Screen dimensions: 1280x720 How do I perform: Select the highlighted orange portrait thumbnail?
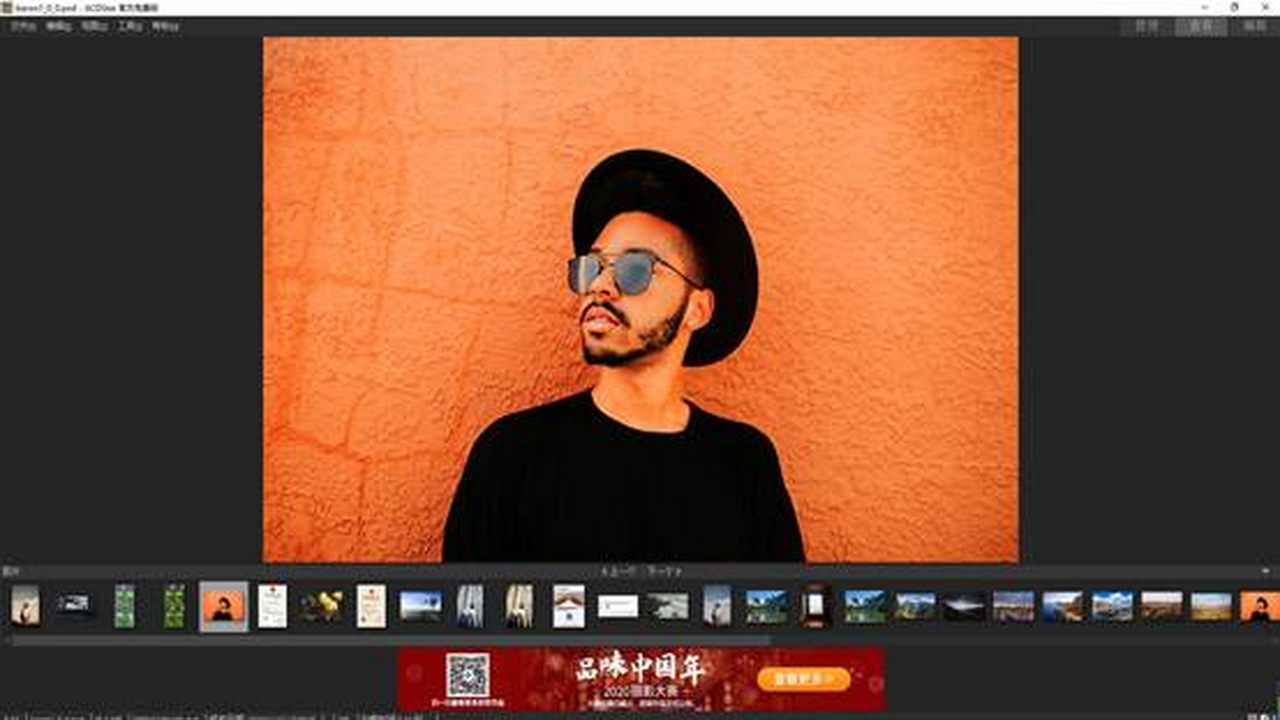223,606
